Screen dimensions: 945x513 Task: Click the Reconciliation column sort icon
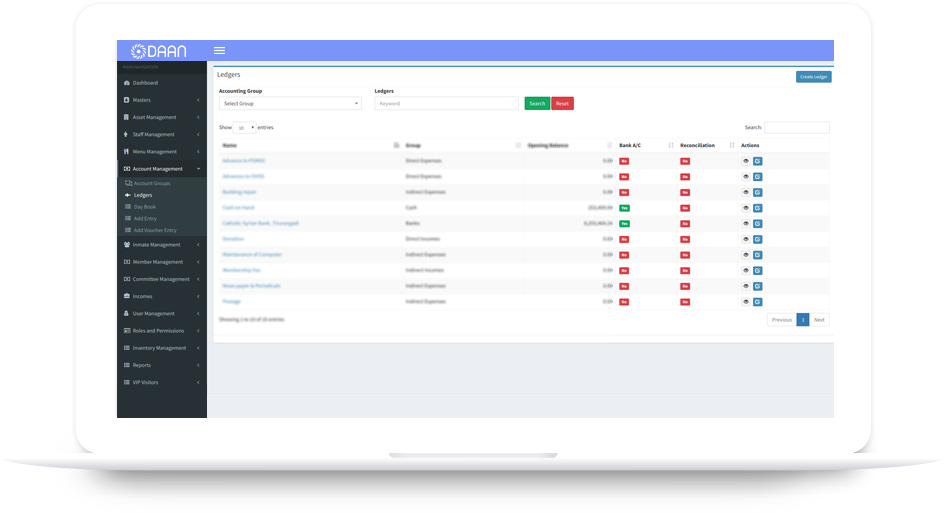732,146
